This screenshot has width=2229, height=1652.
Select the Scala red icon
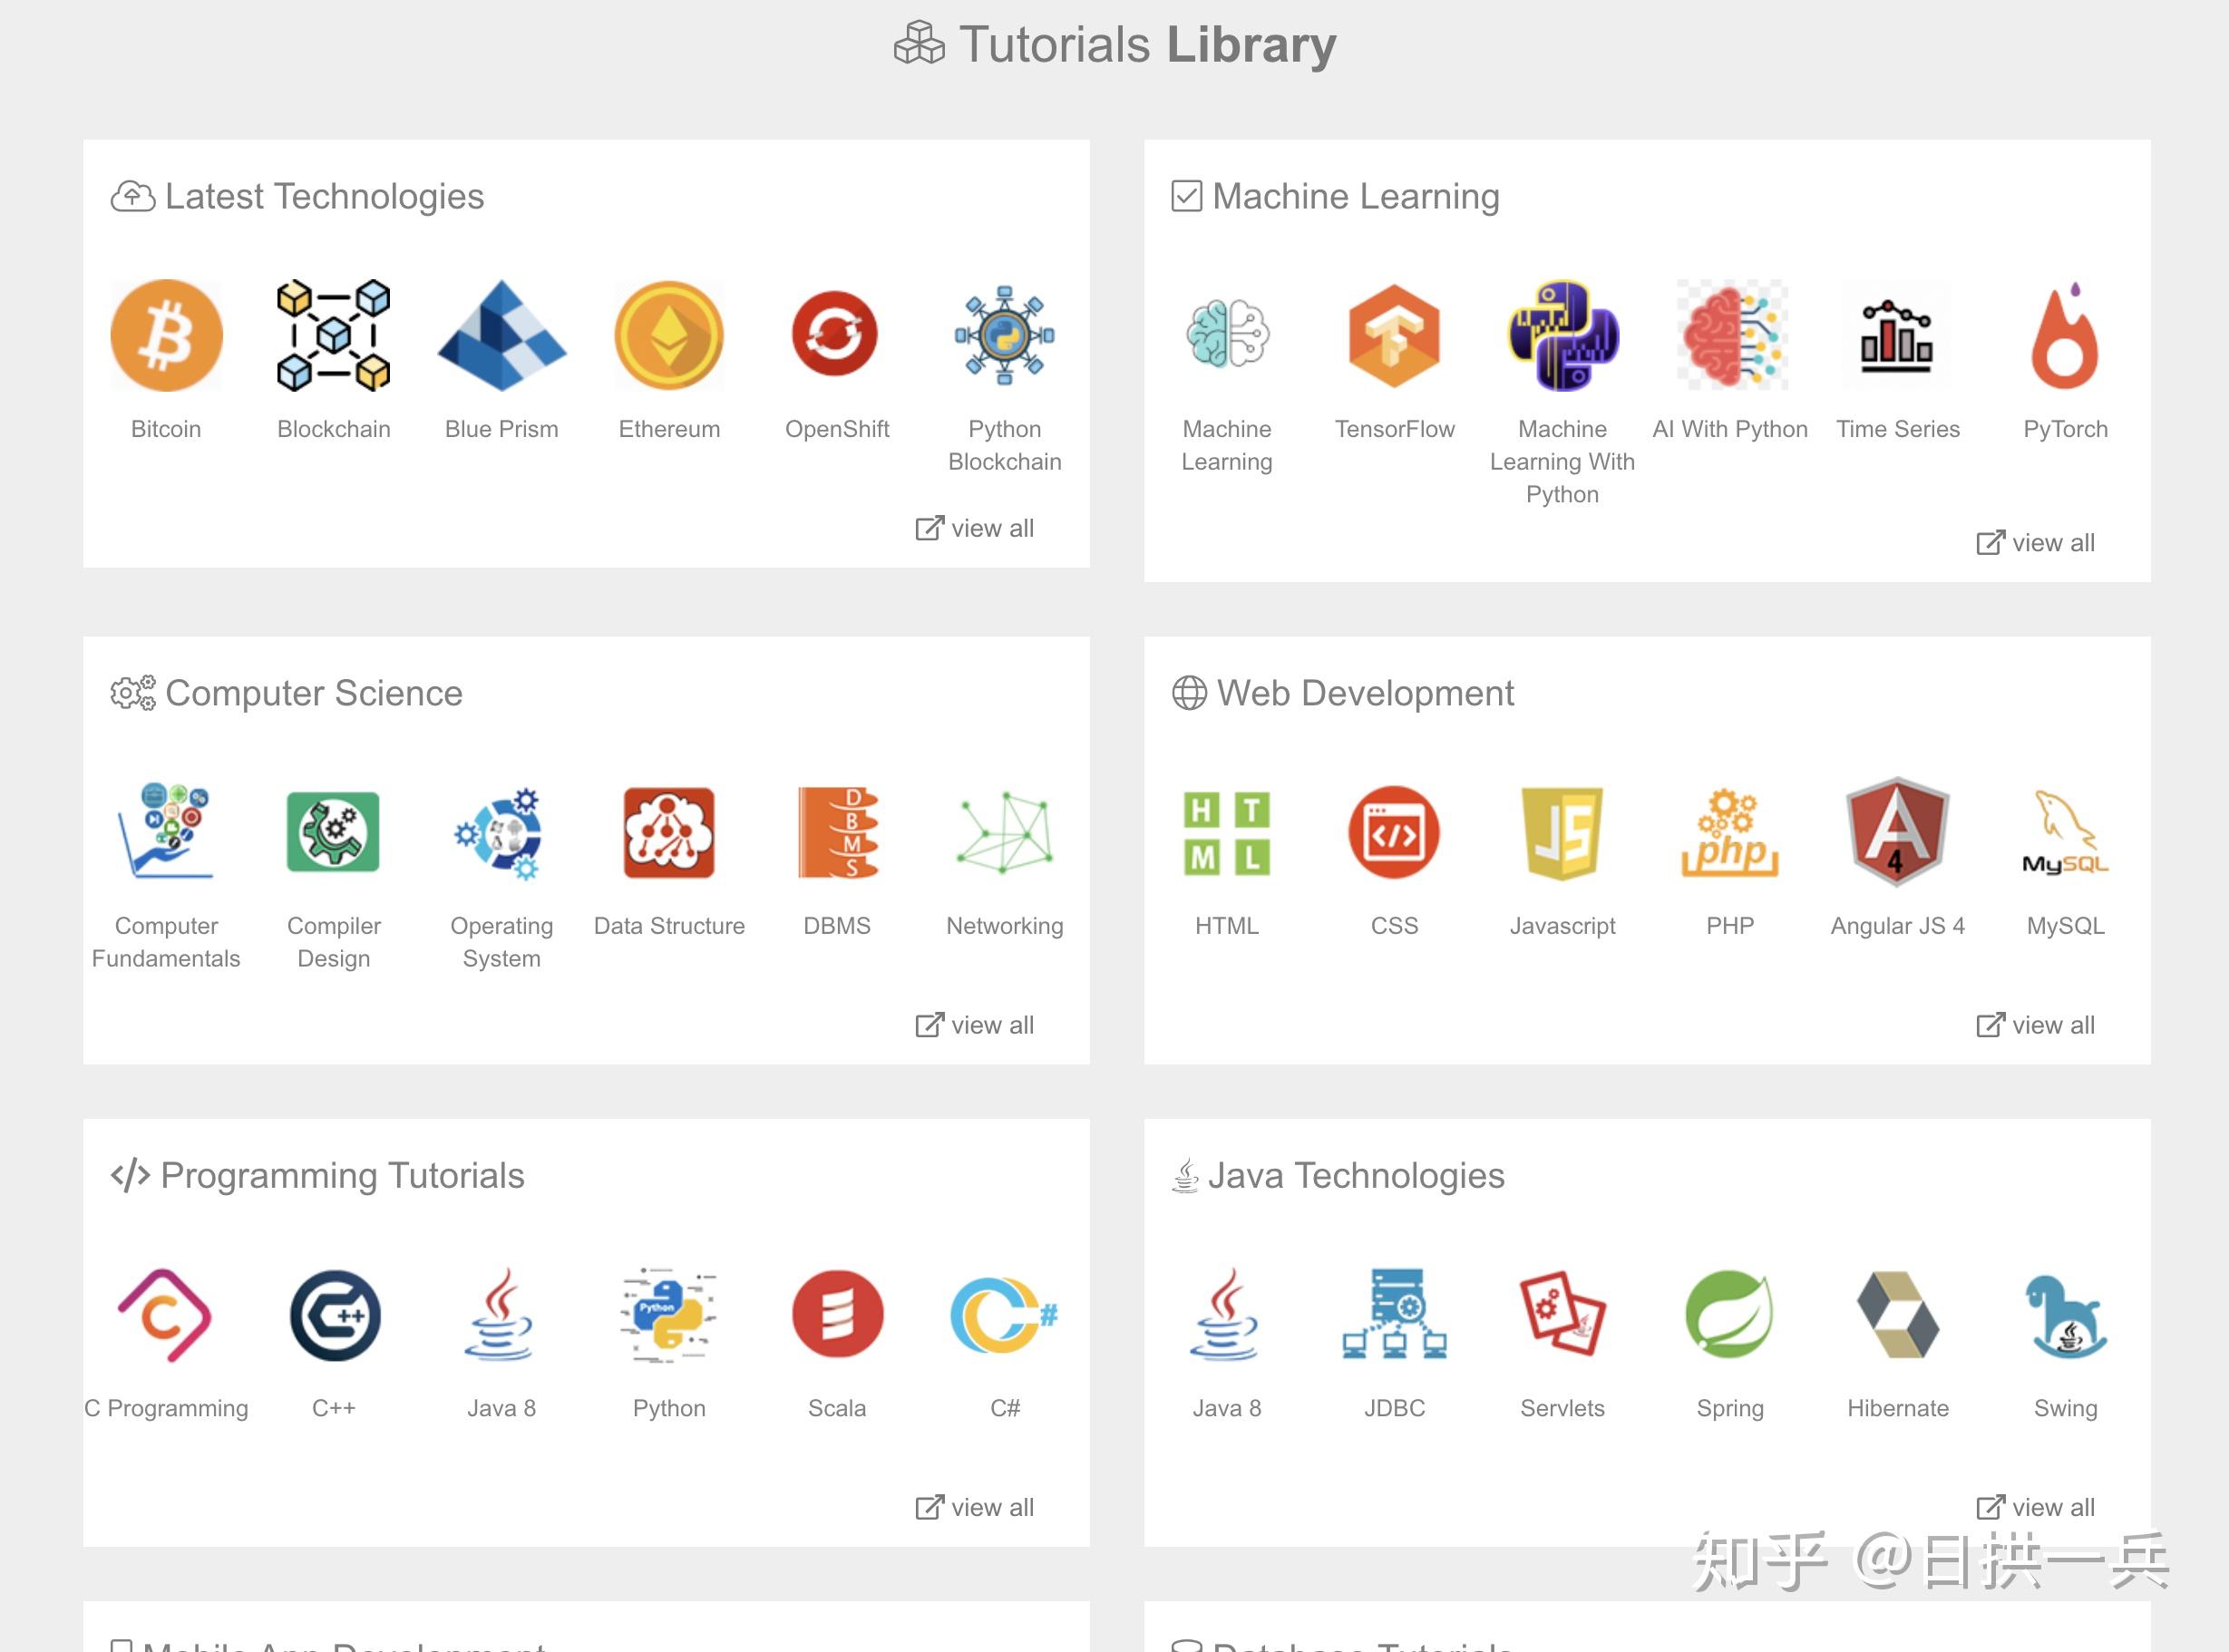tap(837, 1314)
